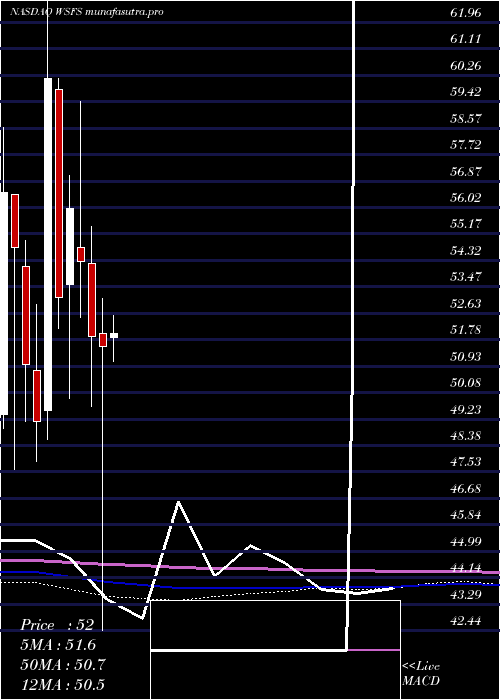
Task: Click the 56.02 price axis label
Action: click(466, 198)
